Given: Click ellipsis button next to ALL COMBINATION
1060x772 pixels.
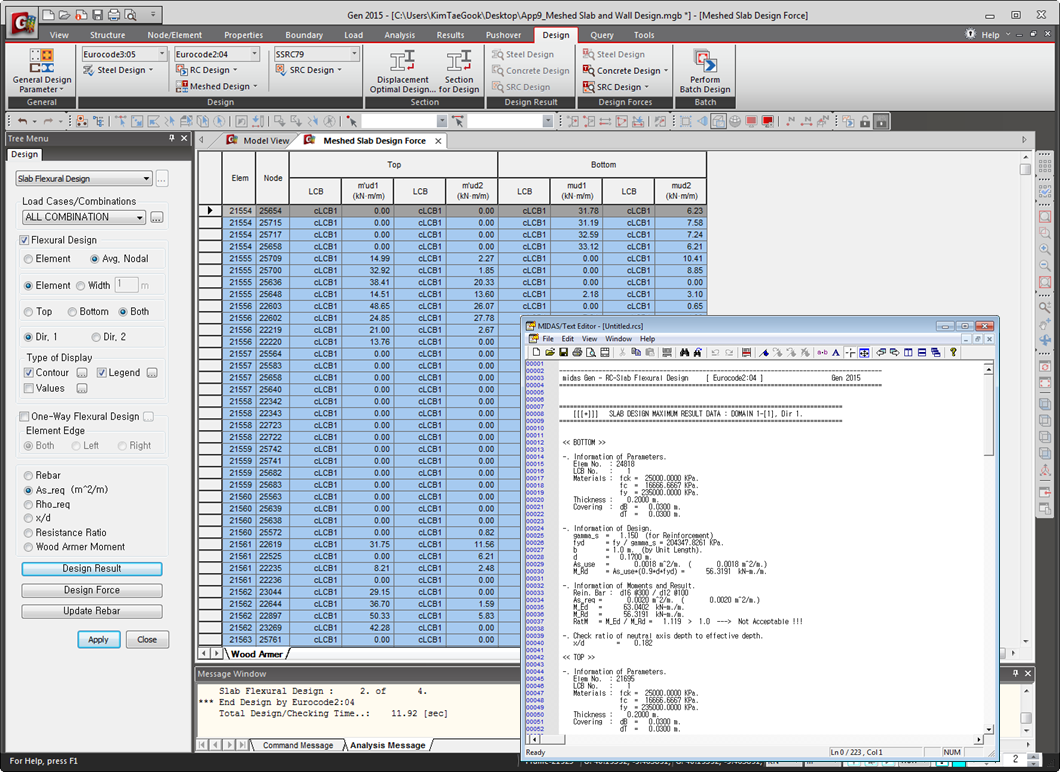Looking at the screenshot, I should coord(157,217).
